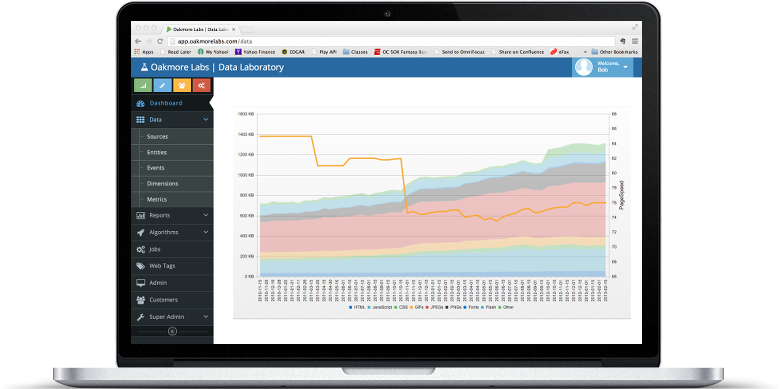Image resolution: width=781 pixels, height=389 pixels.
Task: Open the EDGAR bookmark
Action: point(294,52)
